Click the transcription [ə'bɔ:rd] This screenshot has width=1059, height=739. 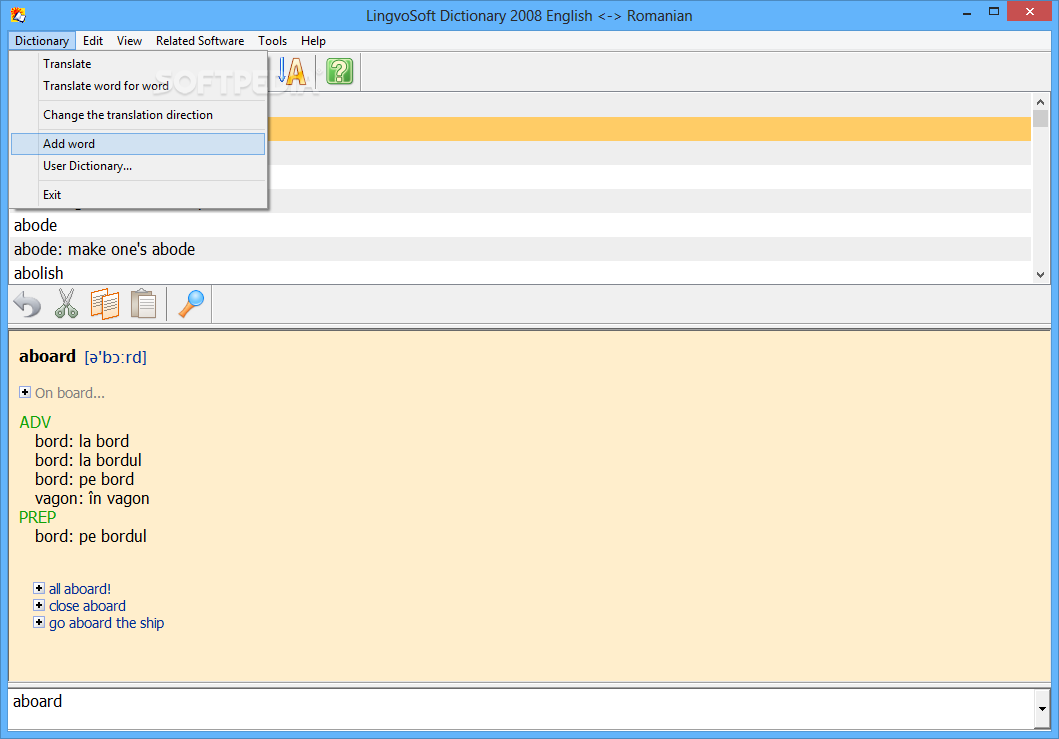point(115,357)
